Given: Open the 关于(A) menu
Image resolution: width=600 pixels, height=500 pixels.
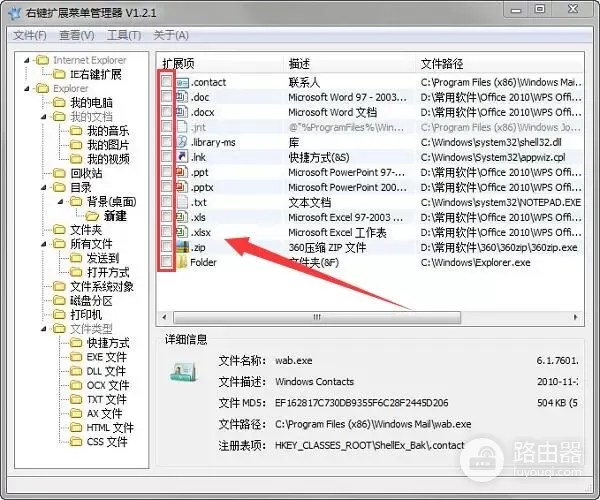Looking at the screenshot, I should click(171, 36).
